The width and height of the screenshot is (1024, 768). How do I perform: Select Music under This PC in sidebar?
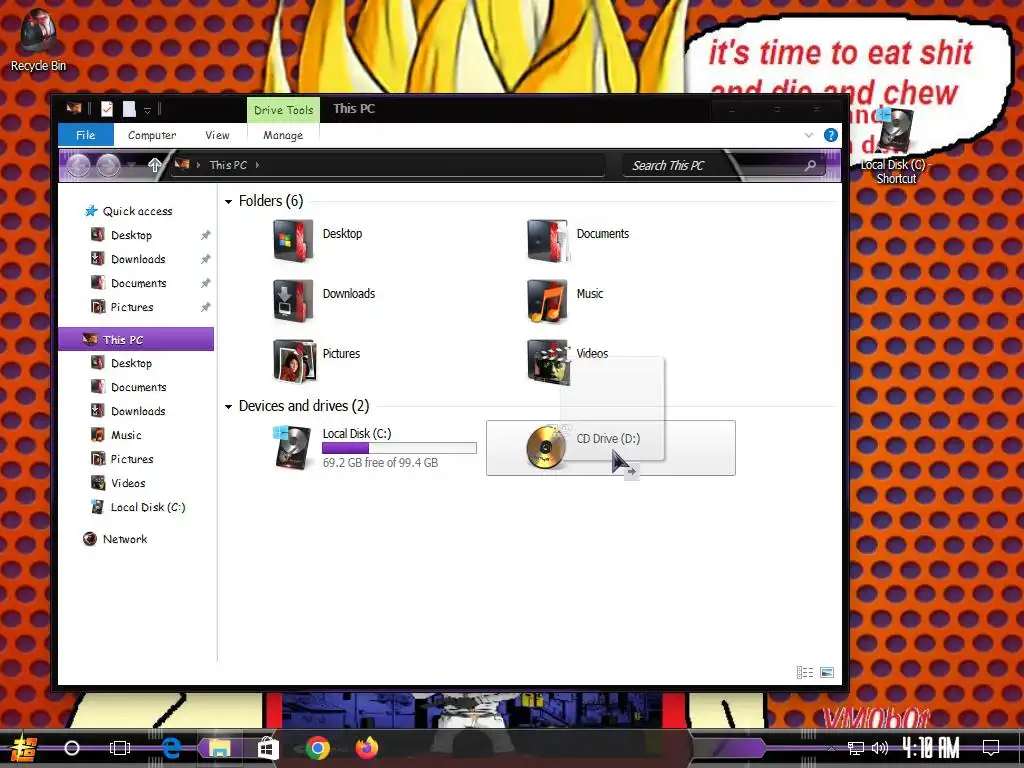[125, 435]
